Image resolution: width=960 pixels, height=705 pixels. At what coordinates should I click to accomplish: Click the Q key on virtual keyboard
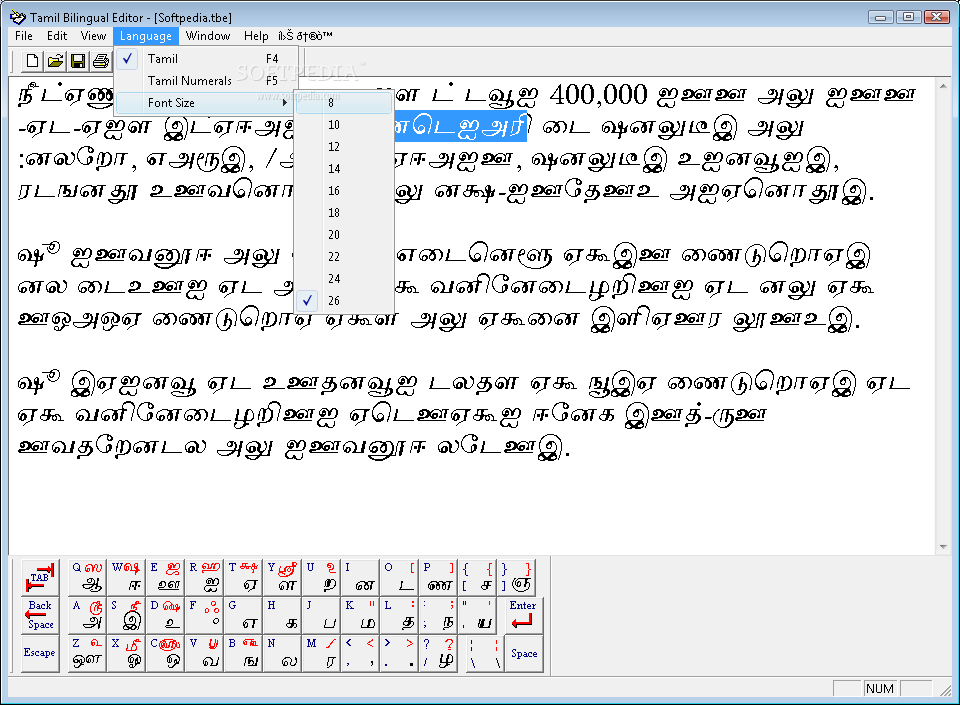tap(88, 576)
